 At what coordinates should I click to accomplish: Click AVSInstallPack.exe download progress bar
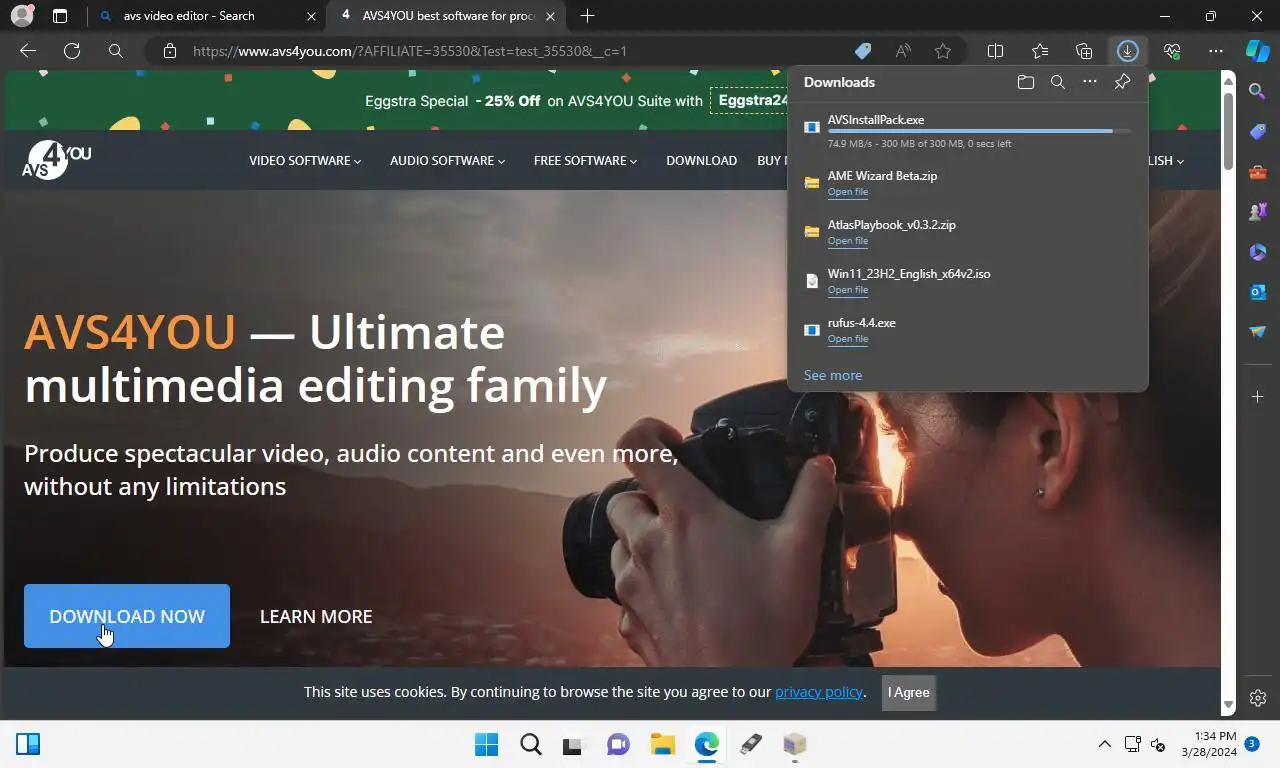(x=979, y=131)
